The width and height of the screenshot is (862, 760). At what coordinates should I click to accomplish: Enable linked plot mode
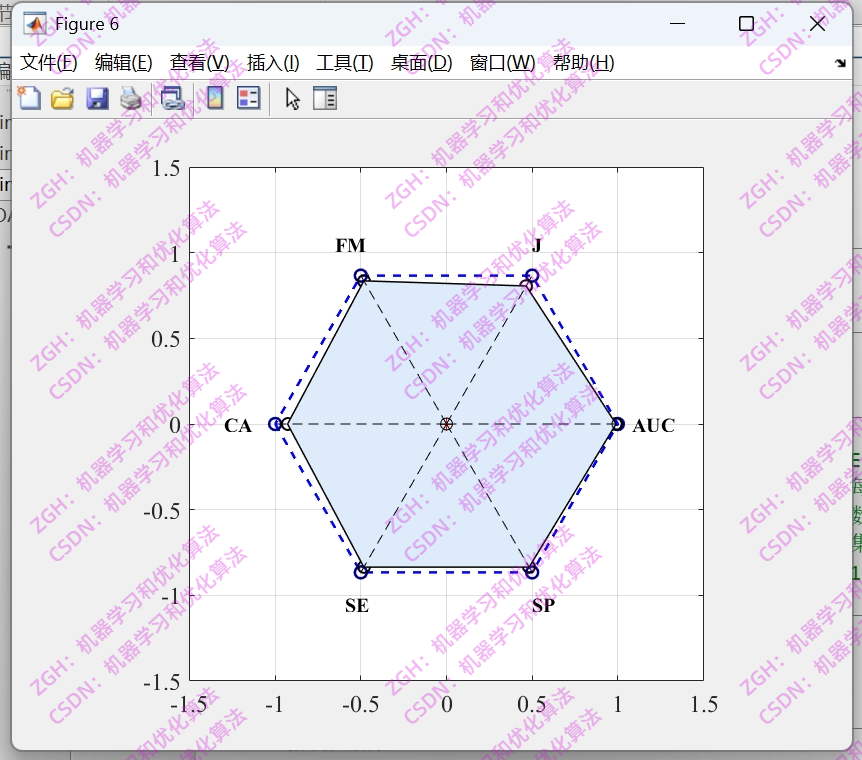pos(171,97)
